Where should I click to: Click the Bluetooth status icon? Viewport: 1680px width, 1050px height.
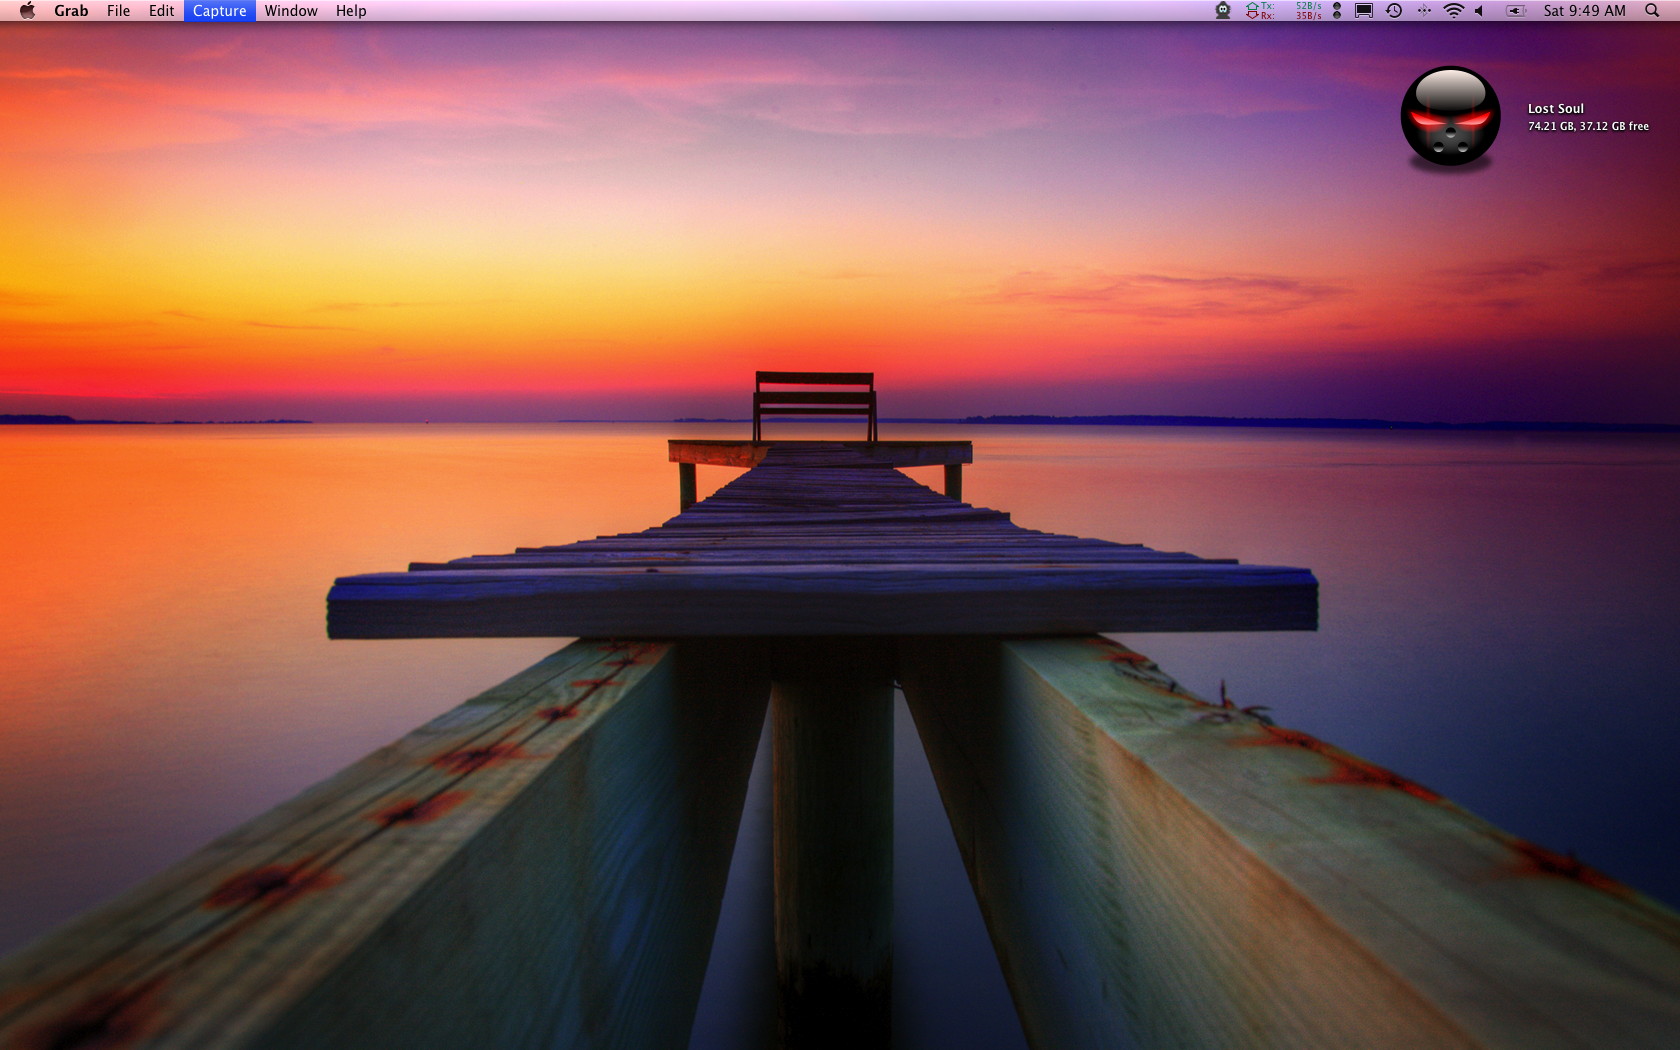pos(1424,11)
